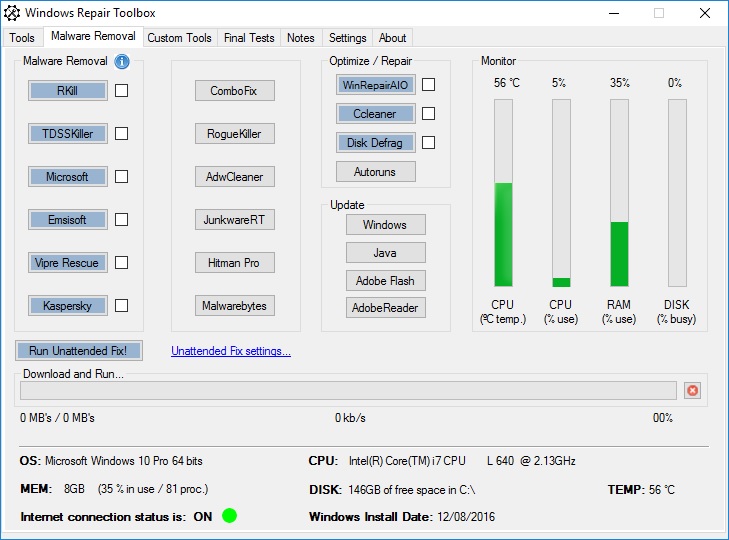
Task: Click the TEMP 56 °C status text
Action: point(641,489)
